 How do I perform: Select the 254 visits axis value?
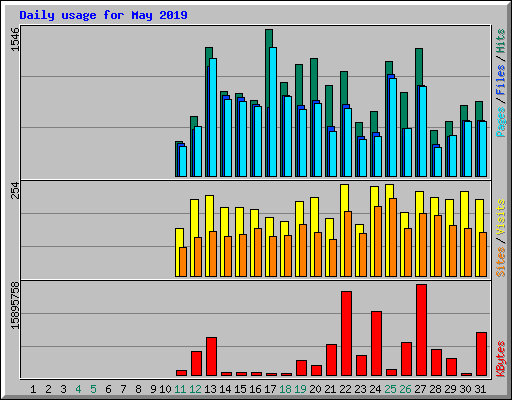tap(15, 190)
